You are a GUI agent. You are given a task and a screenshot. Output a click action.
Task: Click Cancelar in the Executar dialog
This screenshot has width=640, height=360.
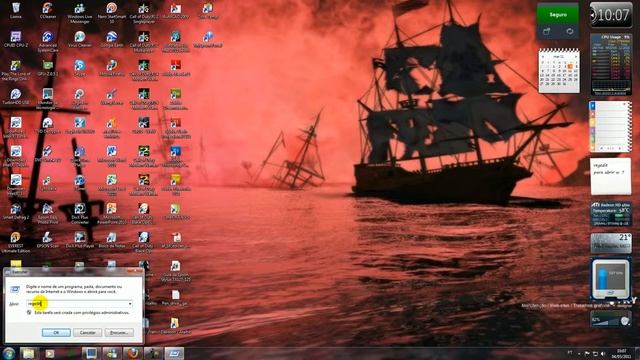[x=87, y=333]
